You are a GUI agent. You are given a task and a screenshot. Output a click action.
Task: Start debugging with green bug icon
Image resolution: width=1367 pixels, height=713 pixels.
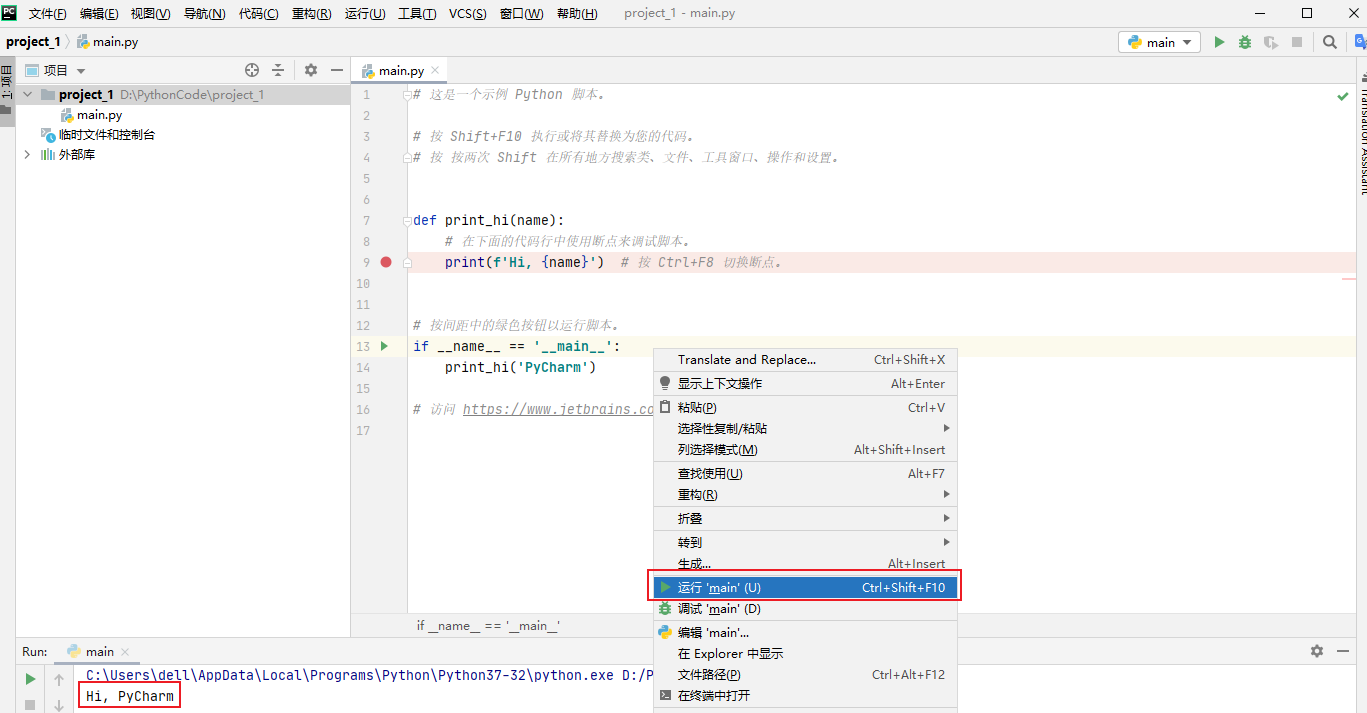point(1245,42)
